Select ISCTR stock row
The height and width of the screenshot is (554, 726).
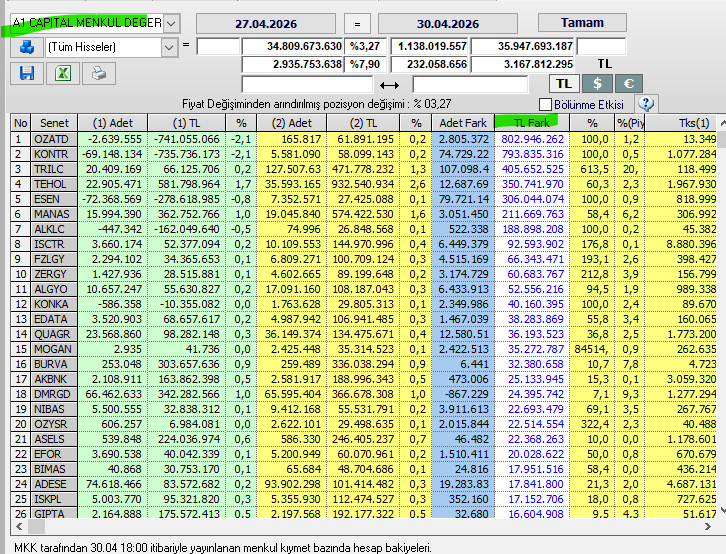(363, 244)
